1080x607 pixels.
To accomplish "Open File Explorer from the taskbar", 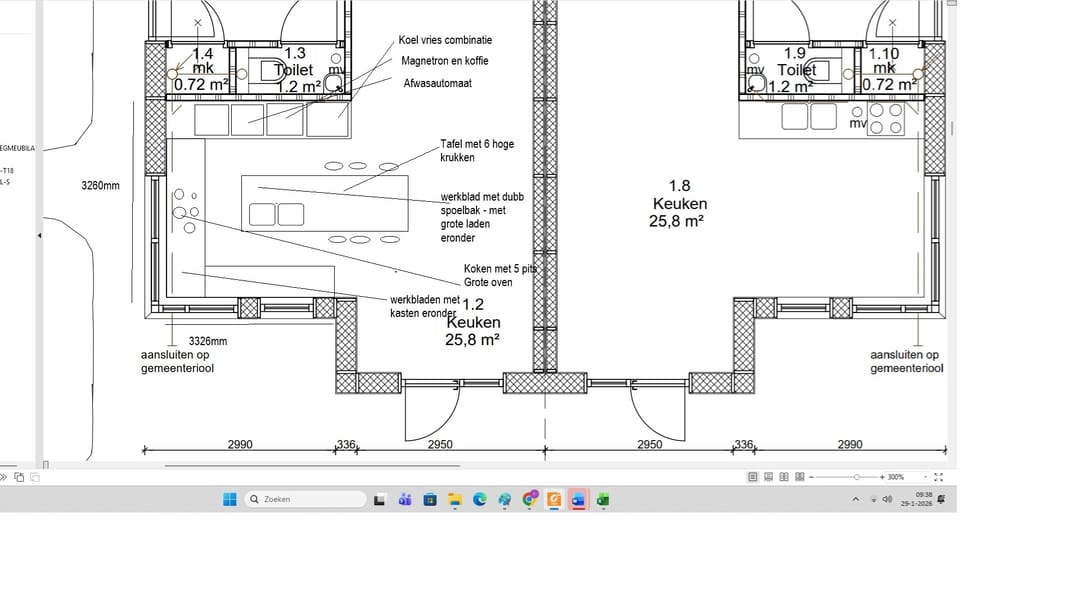I will point(455,499).
